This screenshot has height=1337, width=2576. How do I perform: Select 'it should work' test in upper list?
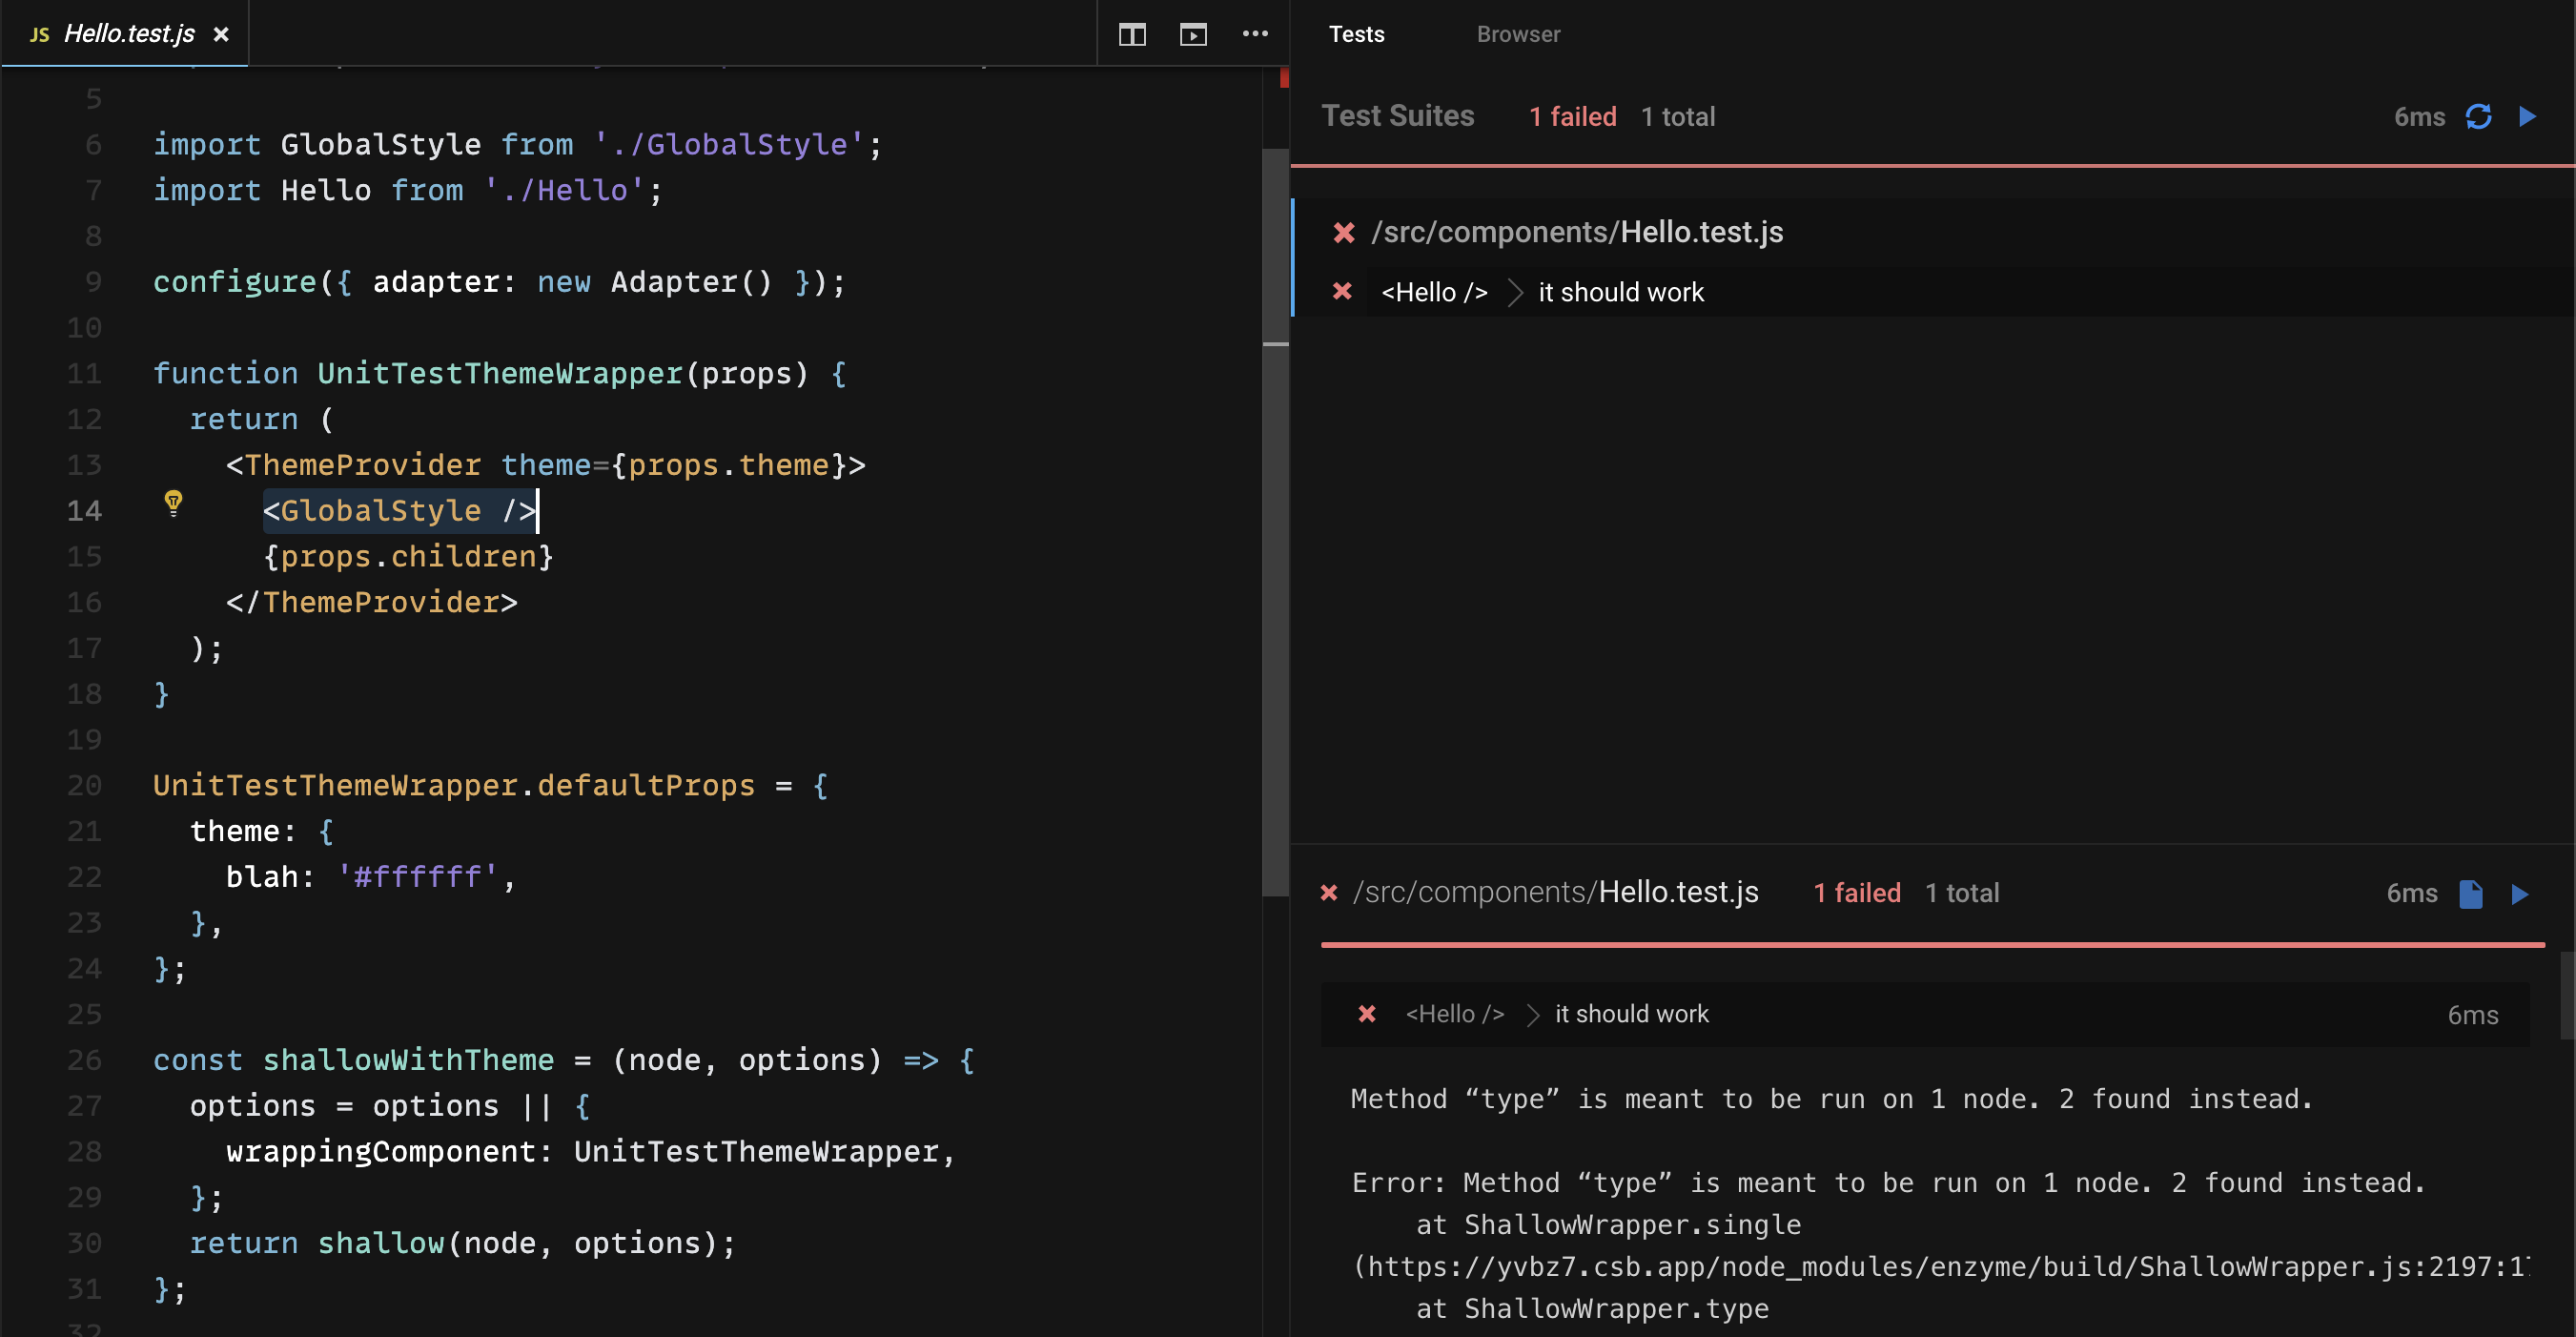pyautogui.click(x=1620, y=292)
